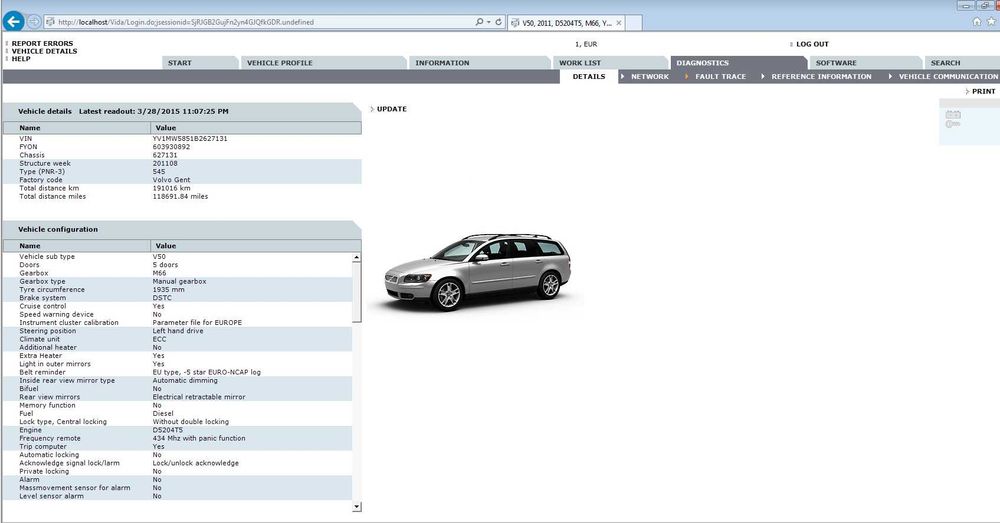This screenshot has width=1000, height=523.
Task: Click Parameter file for EUROPE value
Action: 197,323
